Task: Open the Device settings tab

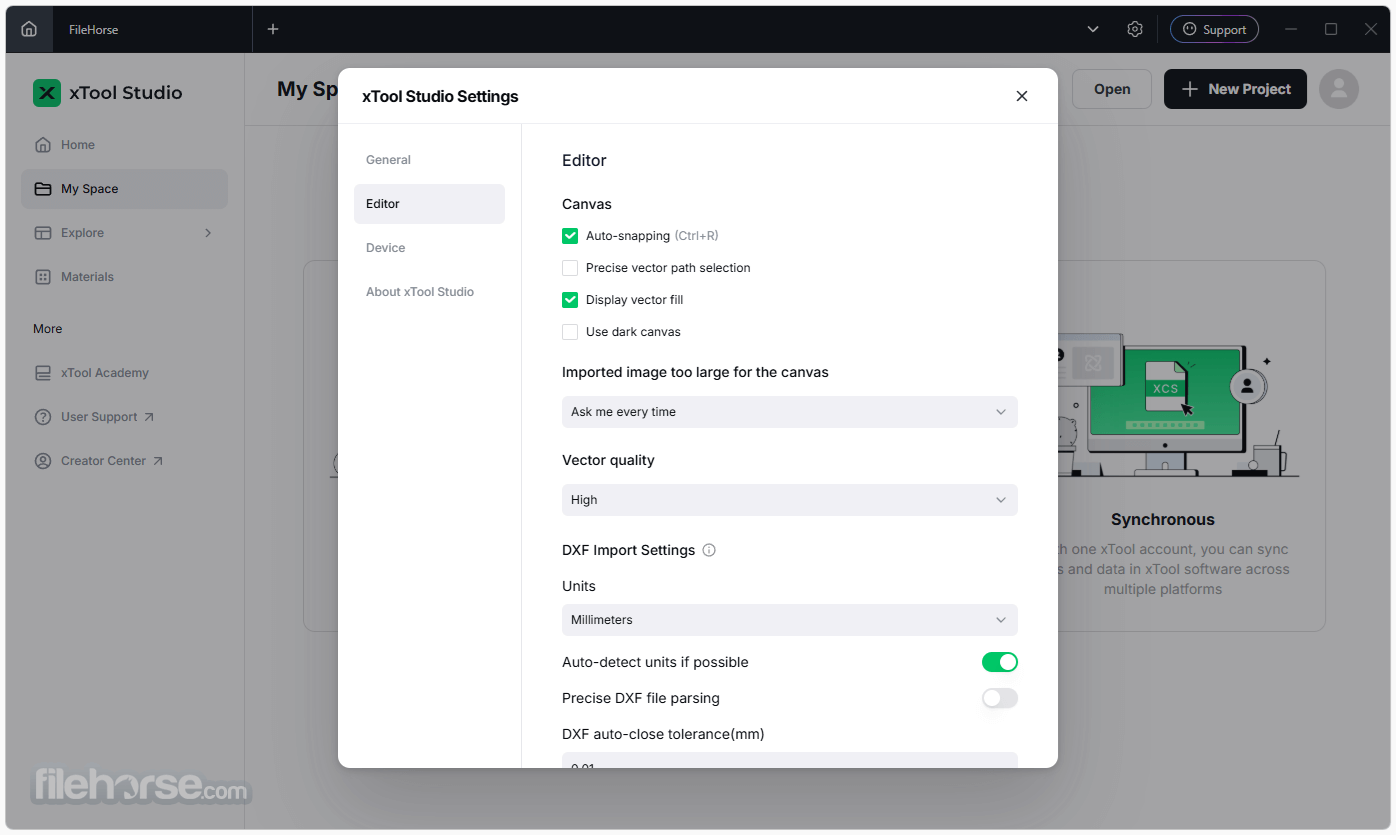Action: (429, 248)
